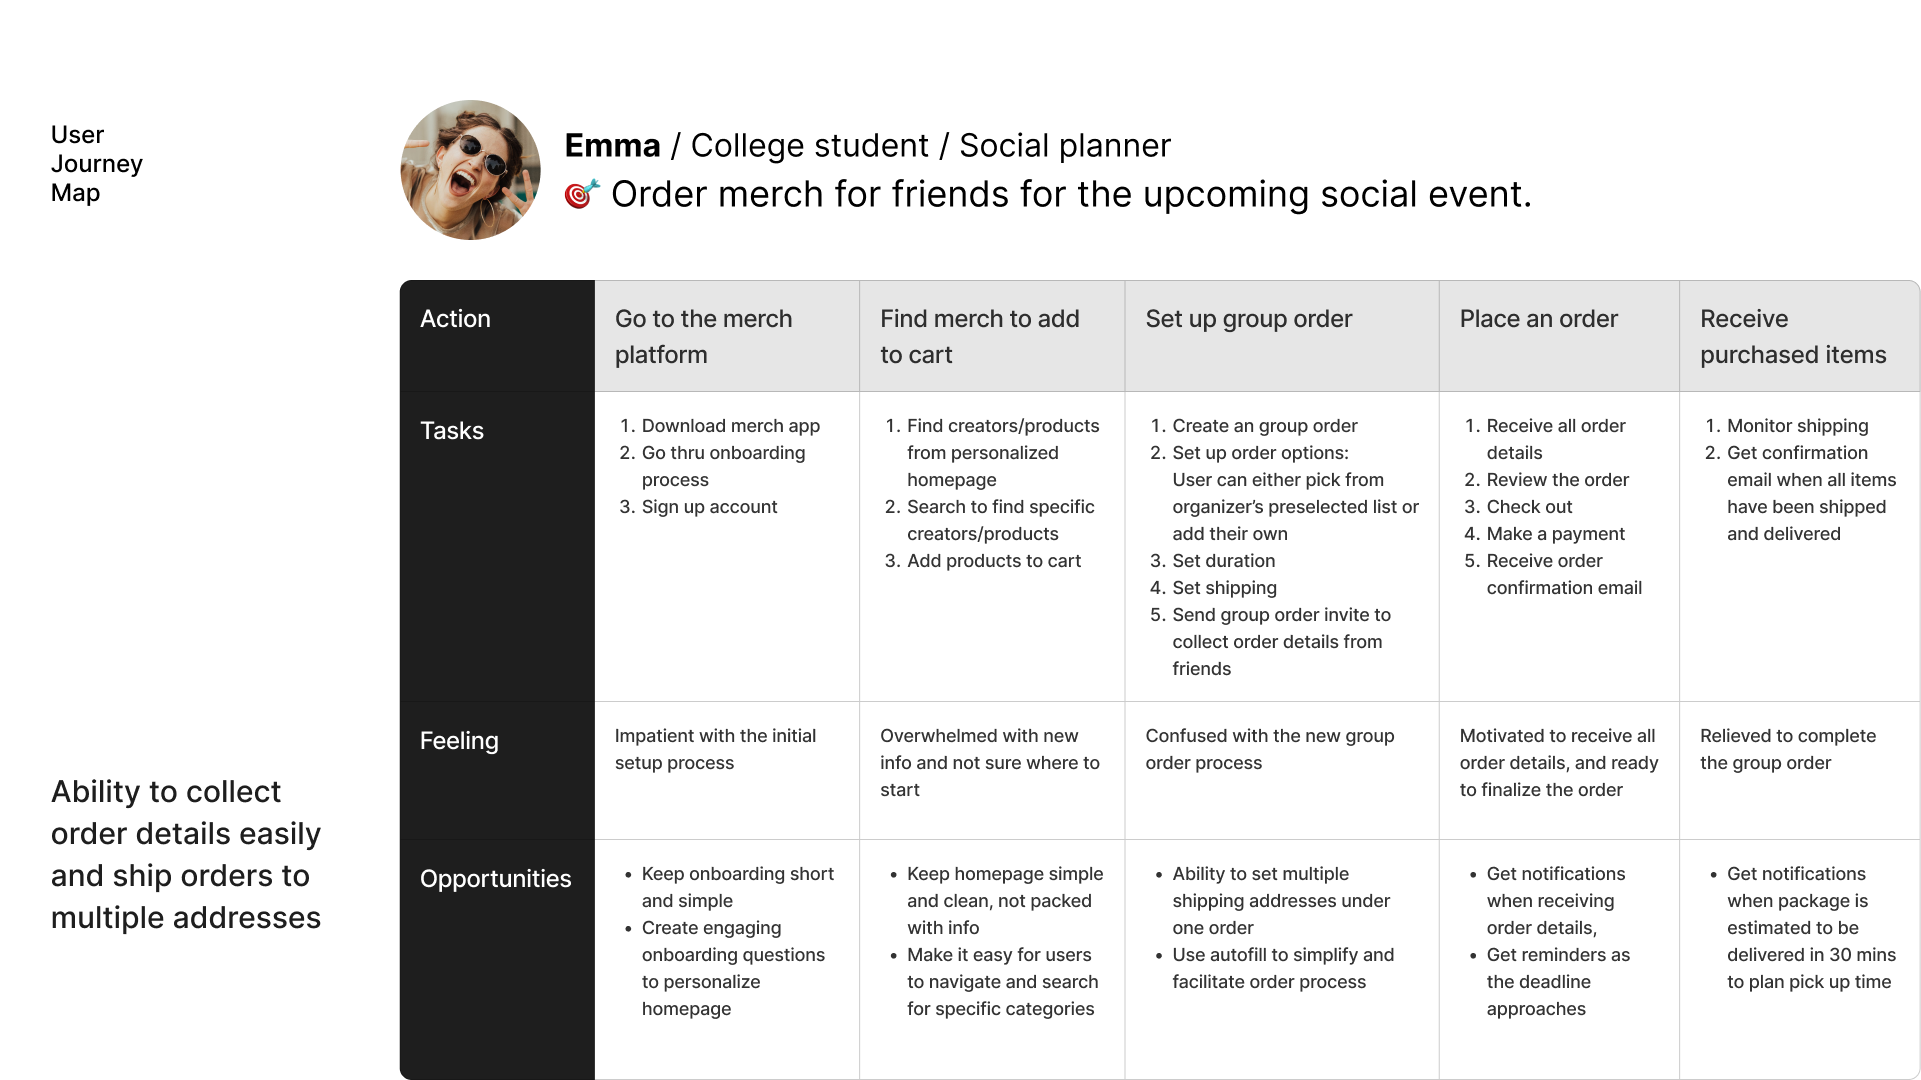
Task: Click Emma's profile photo
Action: click(x=470, y=170)
